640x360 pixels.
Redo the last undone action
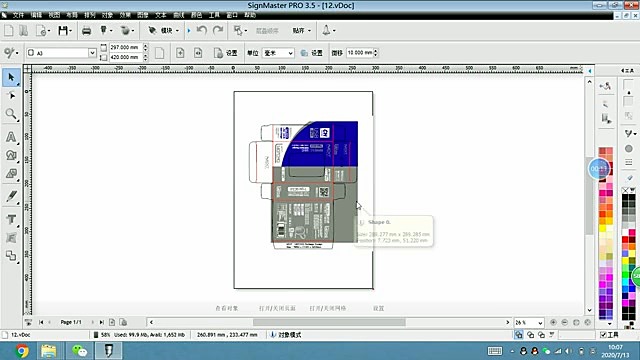pyautogui.click(x=218, y=30)
